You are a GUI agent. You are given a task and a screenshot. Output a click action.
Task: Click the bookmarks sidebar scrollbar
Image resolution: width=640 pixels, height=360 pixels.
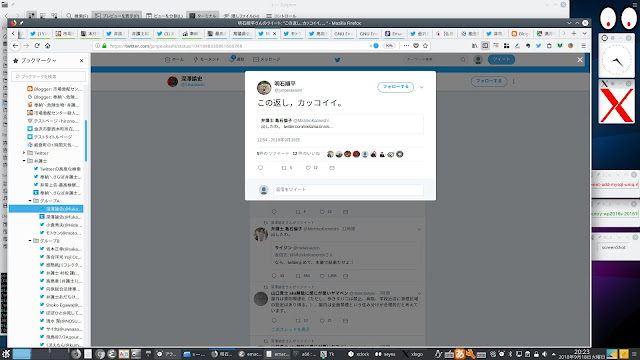click(x=86, y=140)
